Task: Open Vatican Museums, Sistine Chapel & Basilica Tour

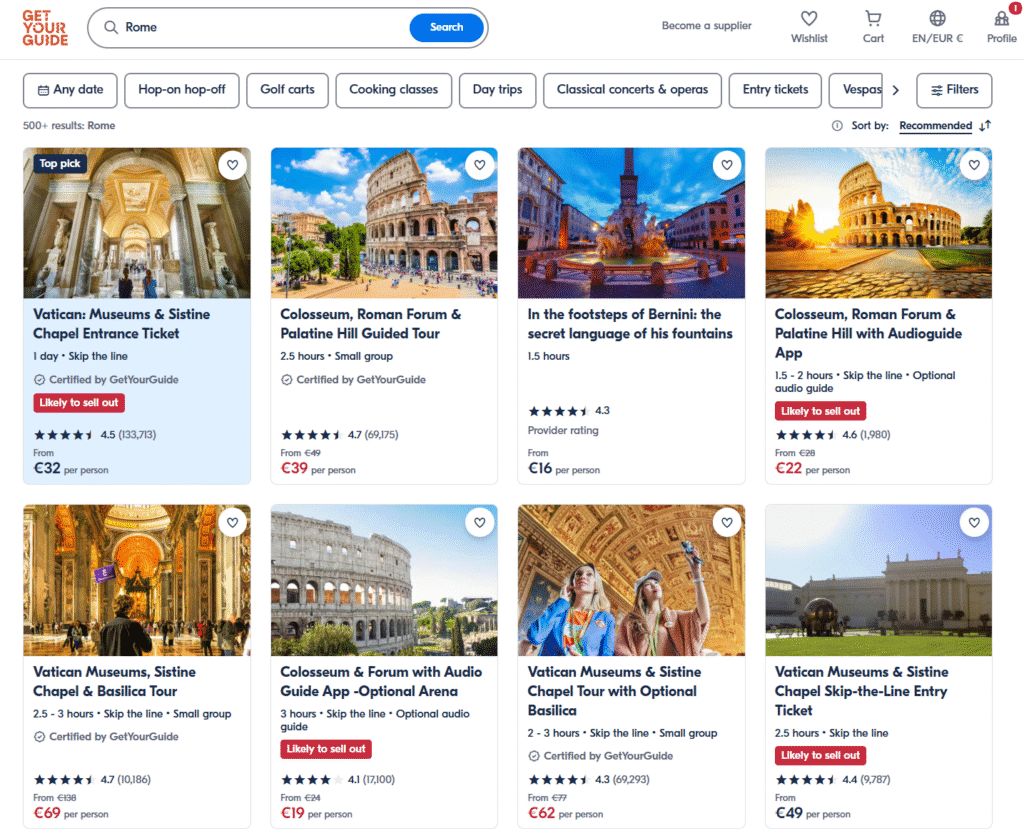Action: click(x=114, y=681)
